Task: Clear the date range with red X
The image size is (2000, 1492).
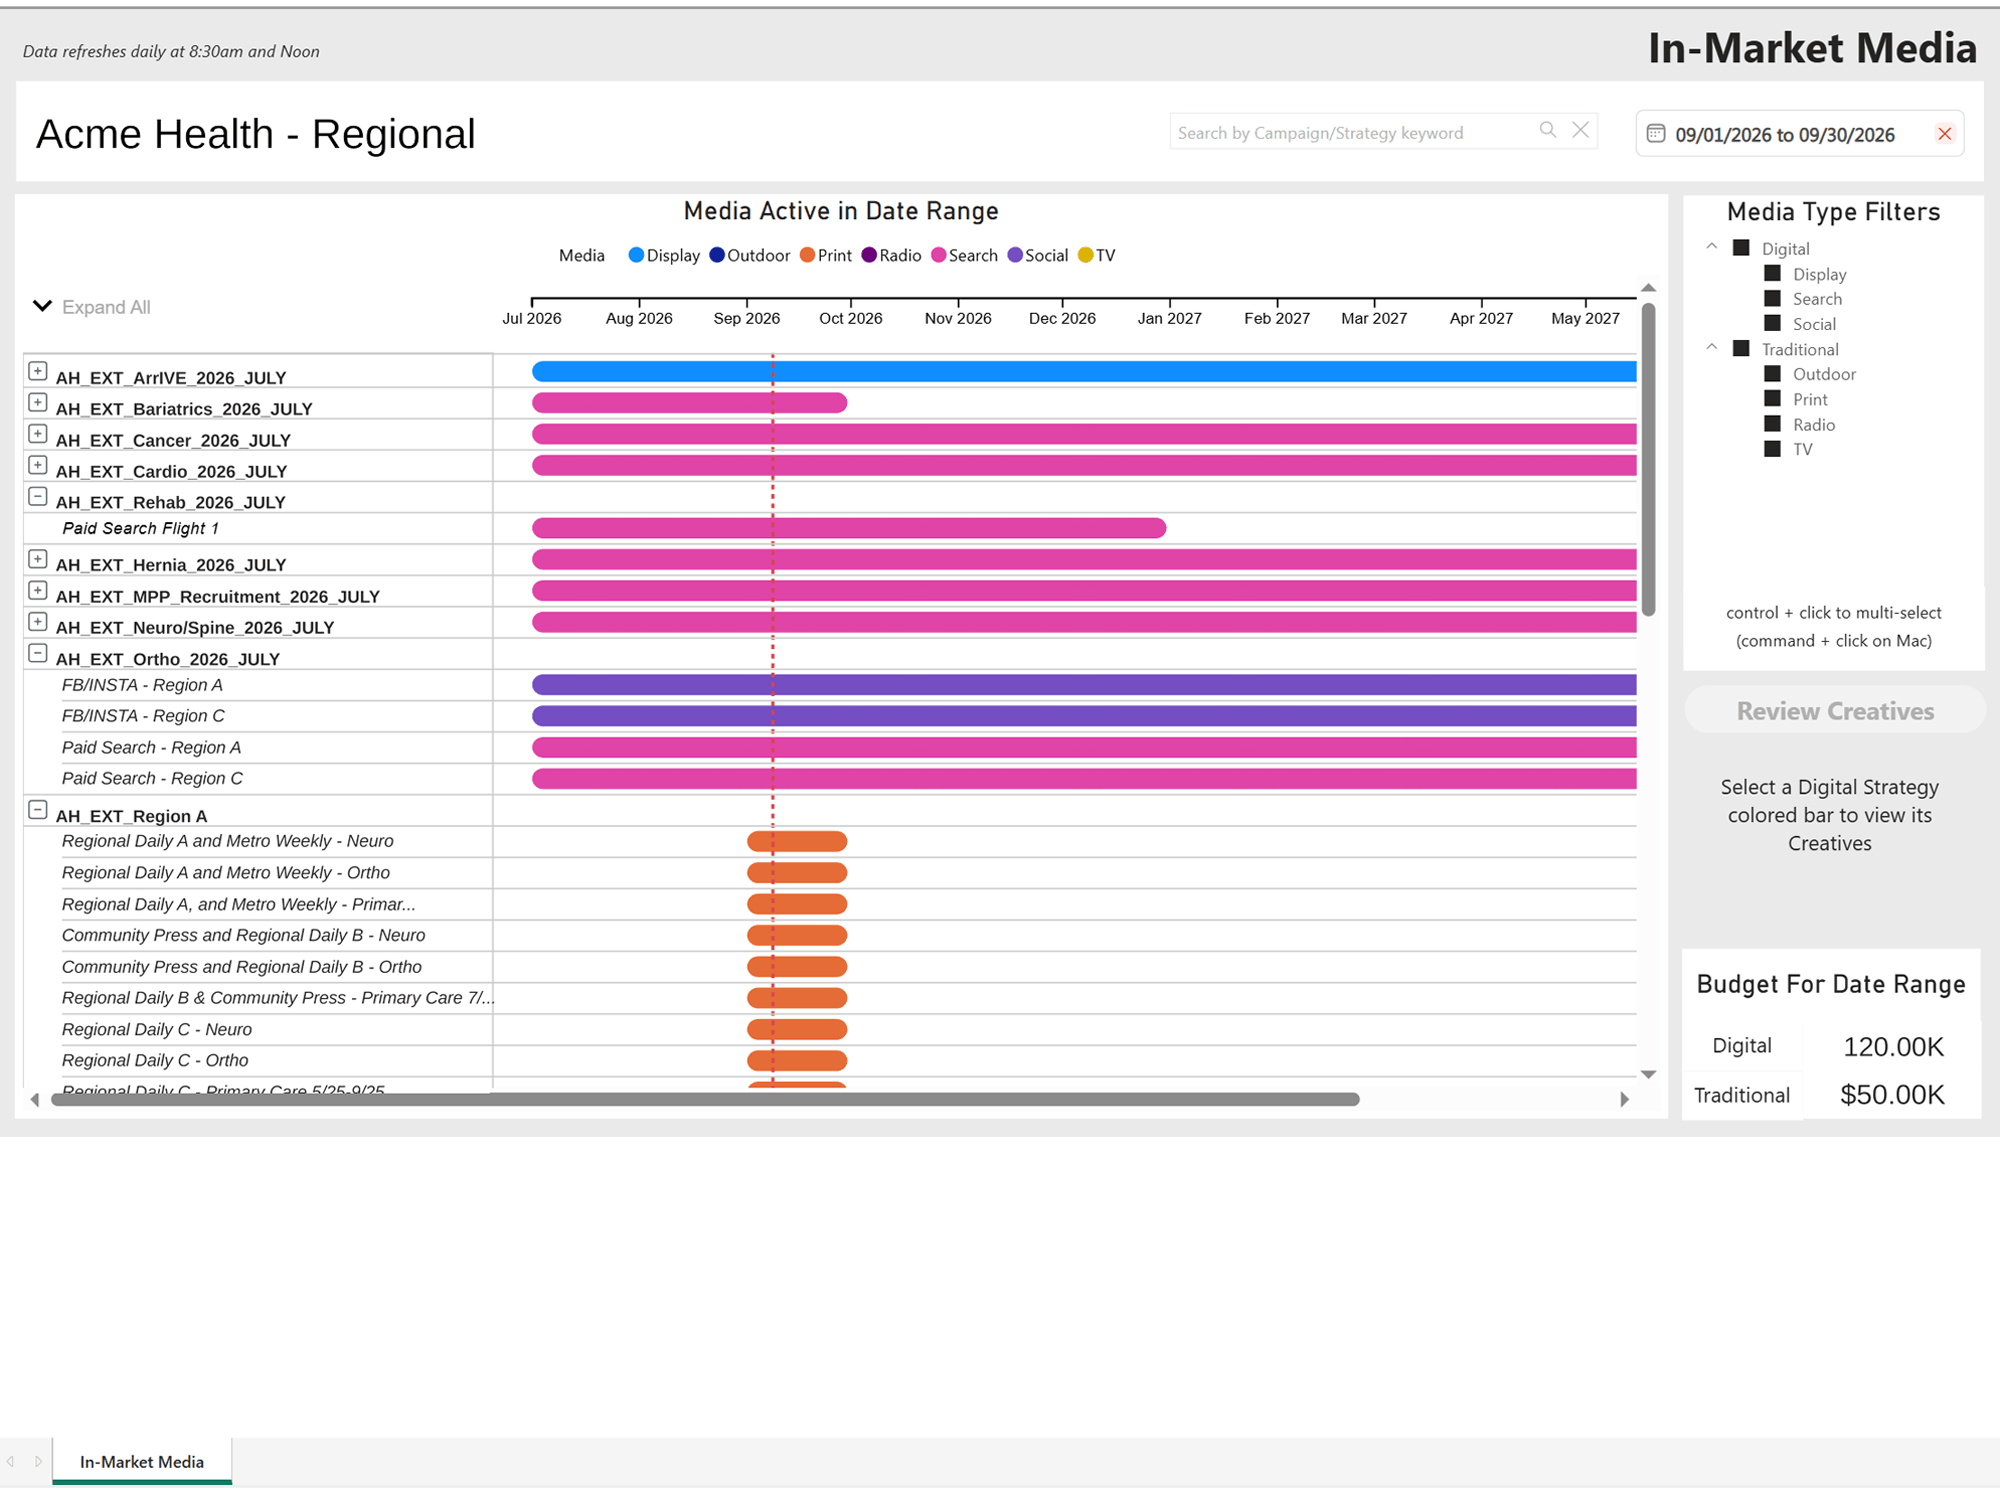Action: pos(1945,134)
